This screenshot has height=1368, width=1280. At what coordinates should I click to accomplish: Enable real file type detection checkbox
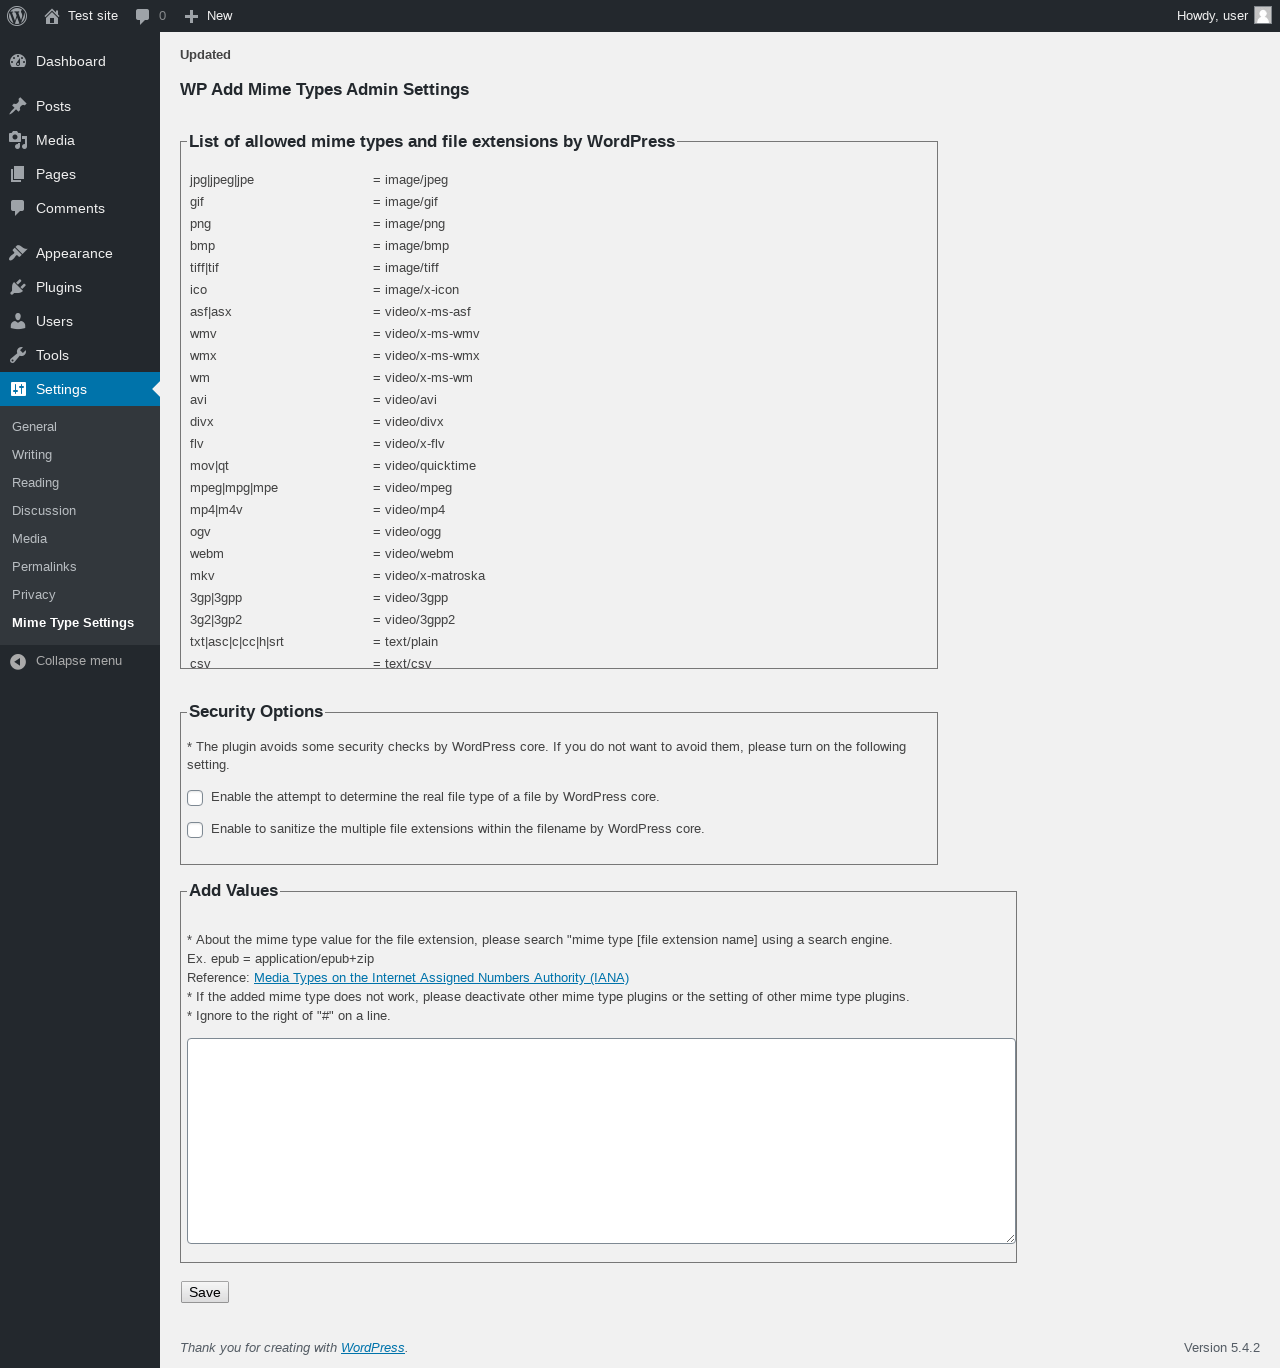pyautogui.click(x=195, y=798)
